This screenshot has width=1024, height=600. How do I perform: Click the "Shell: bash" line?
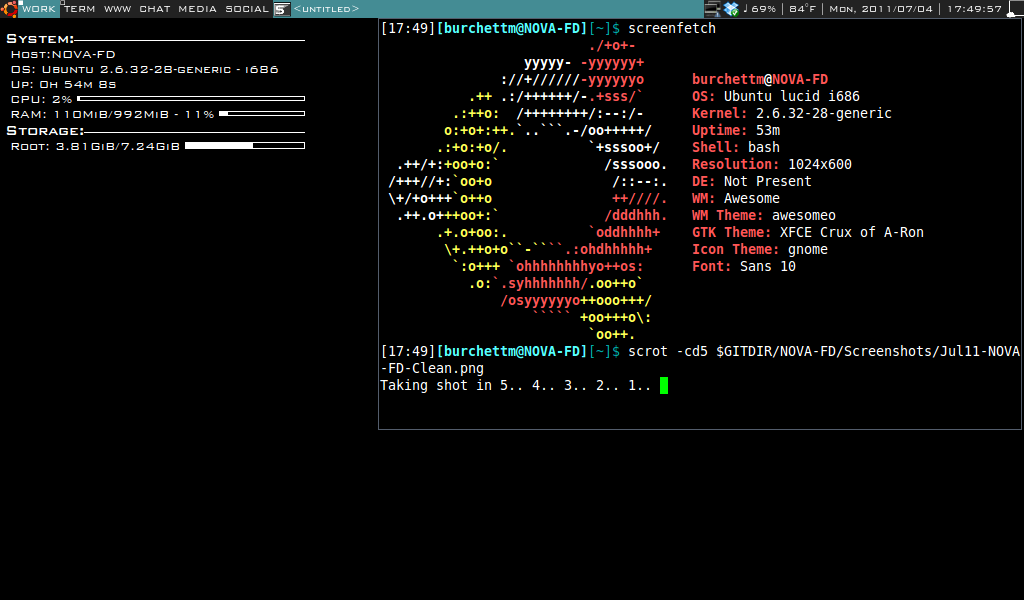[736, 147]
